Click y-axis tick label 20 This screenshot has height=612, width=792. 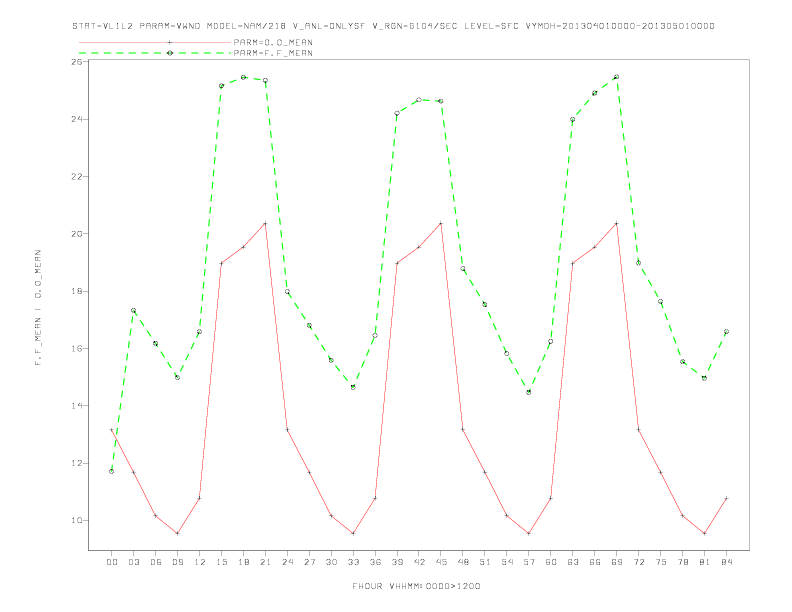(x=77, y=234)
